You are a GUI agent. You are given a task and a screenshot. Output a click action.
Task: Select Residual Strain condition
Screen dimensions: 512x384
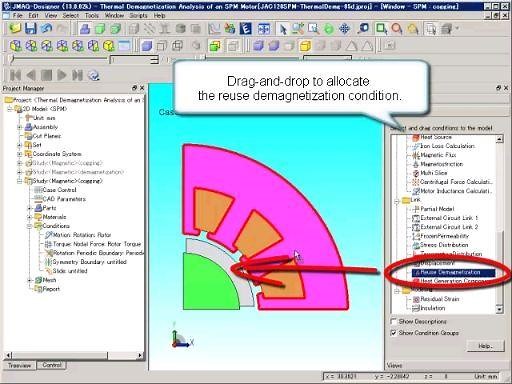pyautogui.click(x=440, y=299)
